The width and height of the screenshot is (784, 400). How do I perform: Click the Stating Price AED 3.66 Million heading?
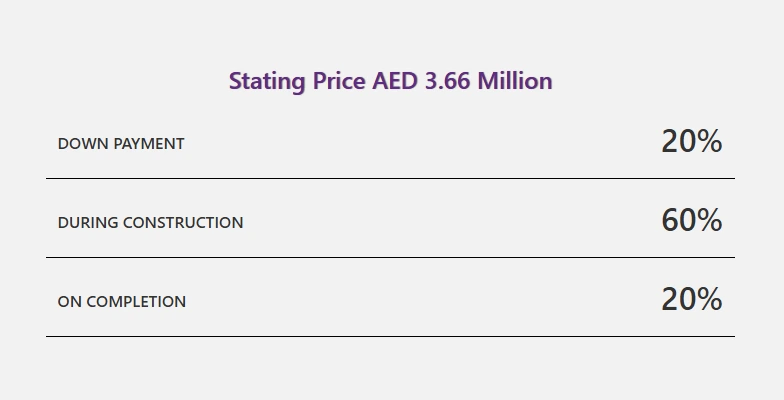(x=390, y=82)
